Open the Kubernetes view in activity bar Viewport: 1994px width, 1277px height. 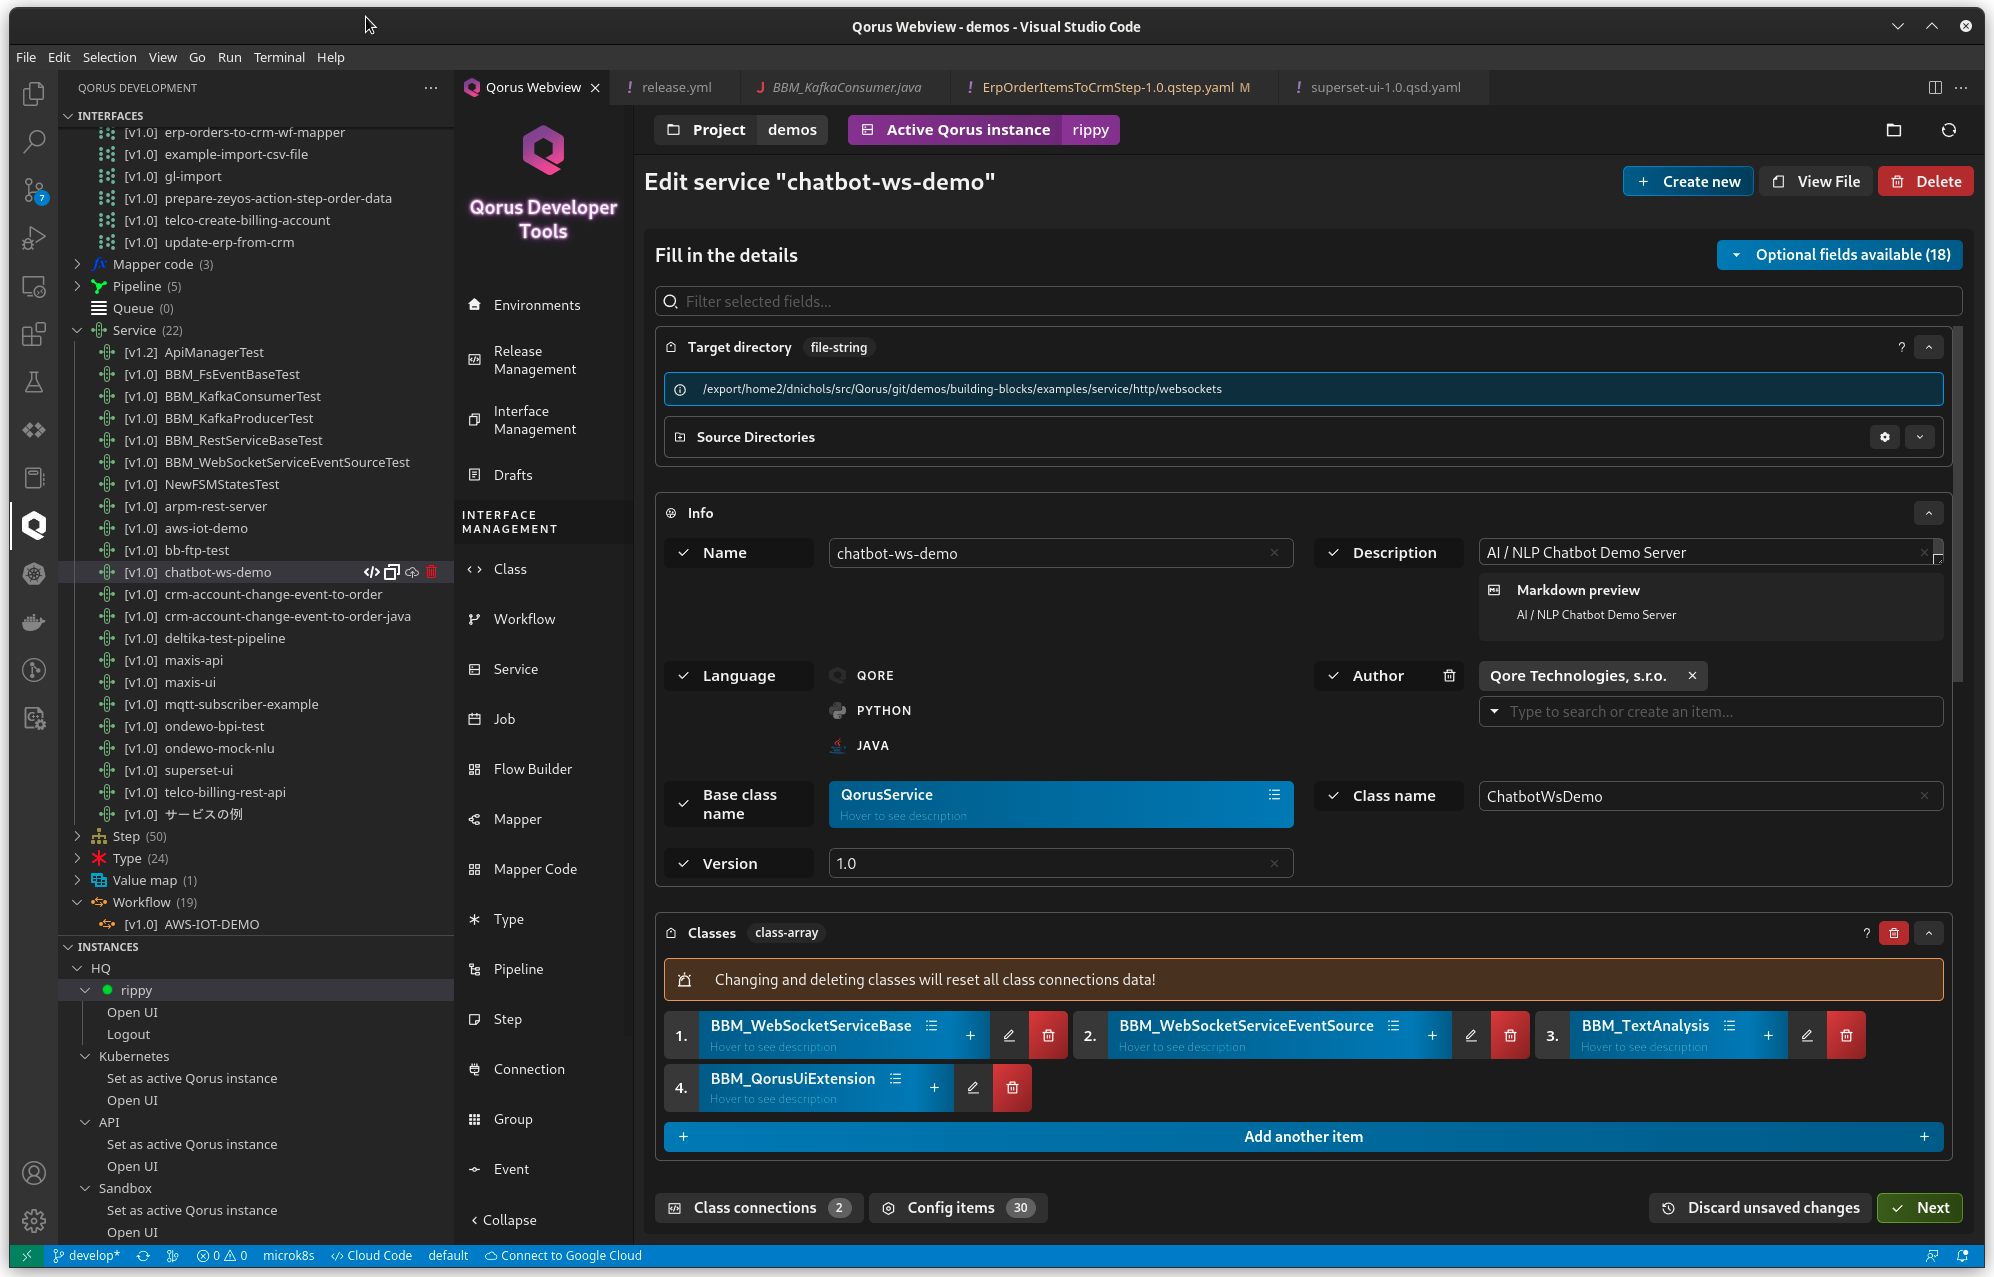click(34, 573)
